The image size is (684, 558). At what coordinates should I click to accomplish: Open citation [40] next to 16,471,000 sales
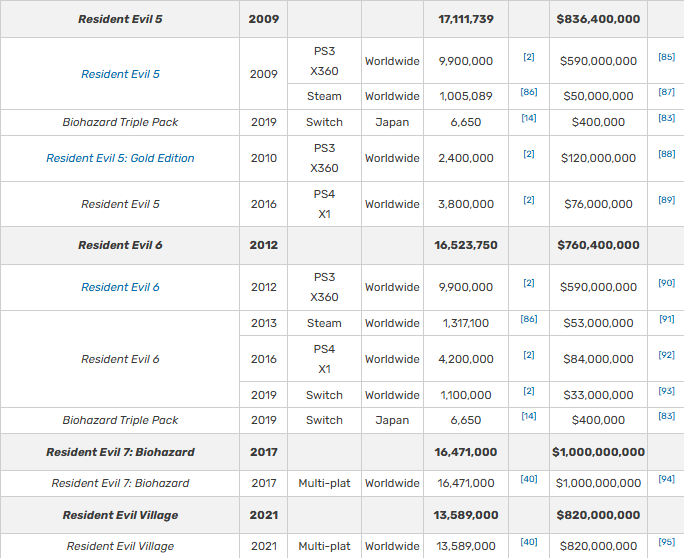tap(529, 479)
